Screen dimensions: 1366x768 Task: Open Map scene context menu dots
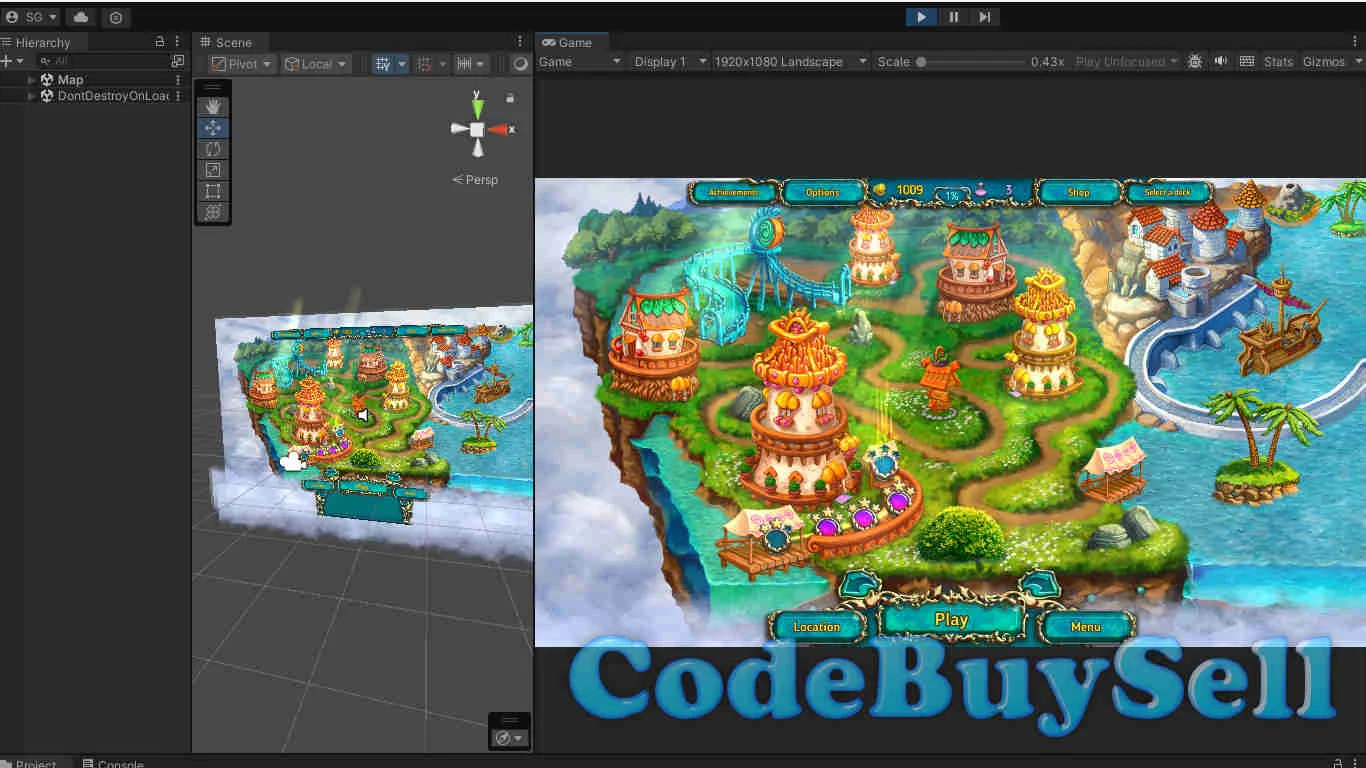click(178, 79)
